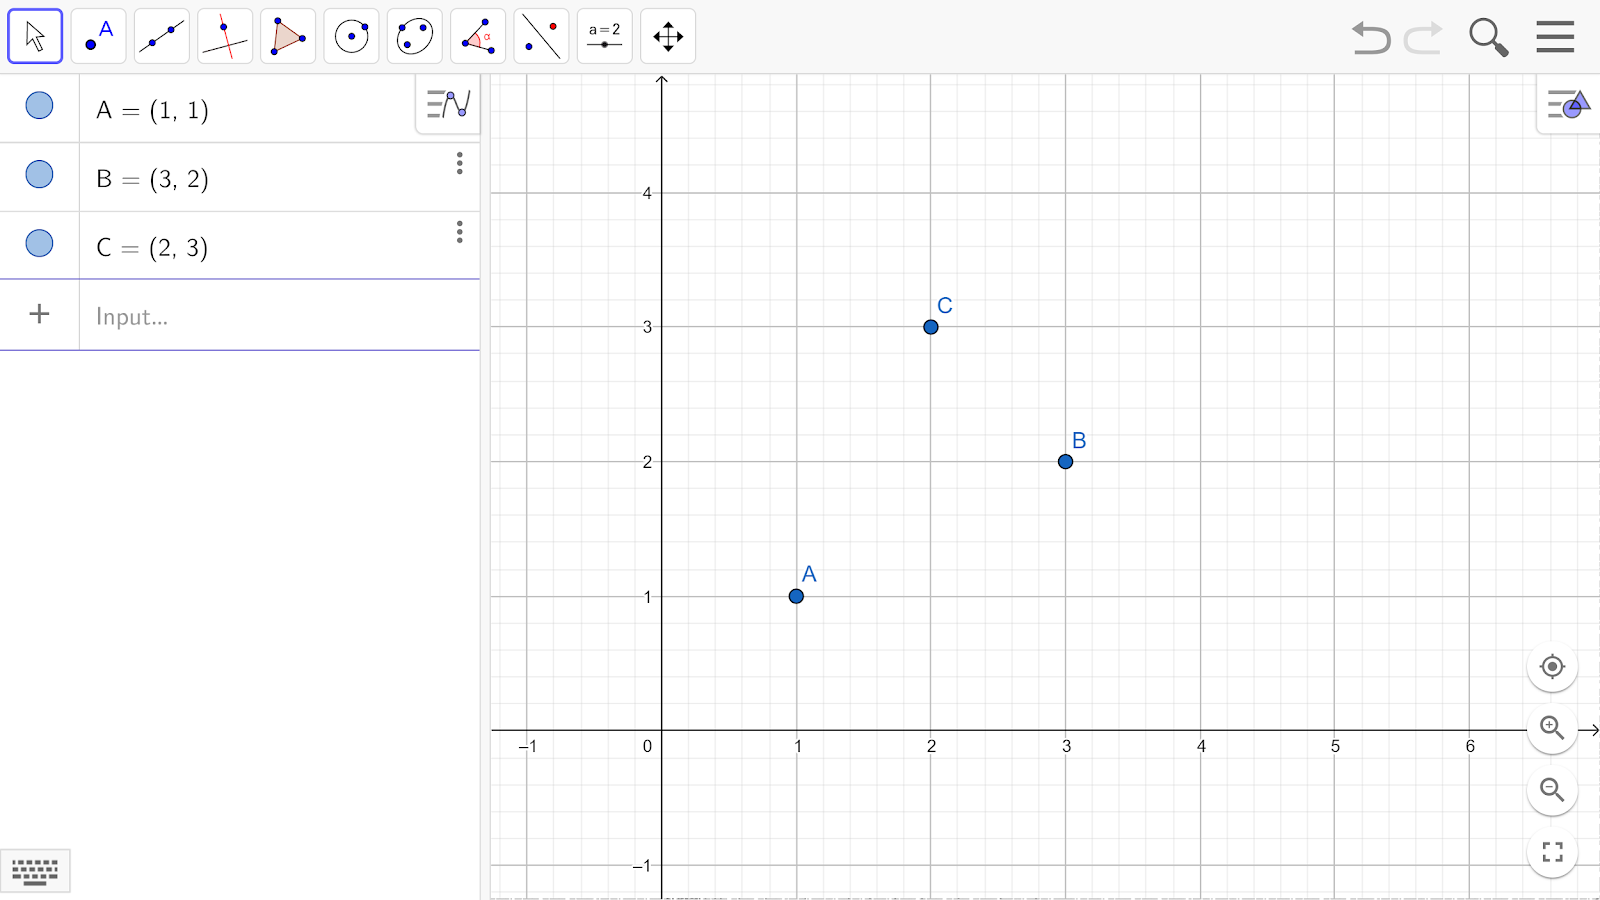Select the Perpendicular Line tool
This screenshot has width=1600, height=900.
coord(225,37)
